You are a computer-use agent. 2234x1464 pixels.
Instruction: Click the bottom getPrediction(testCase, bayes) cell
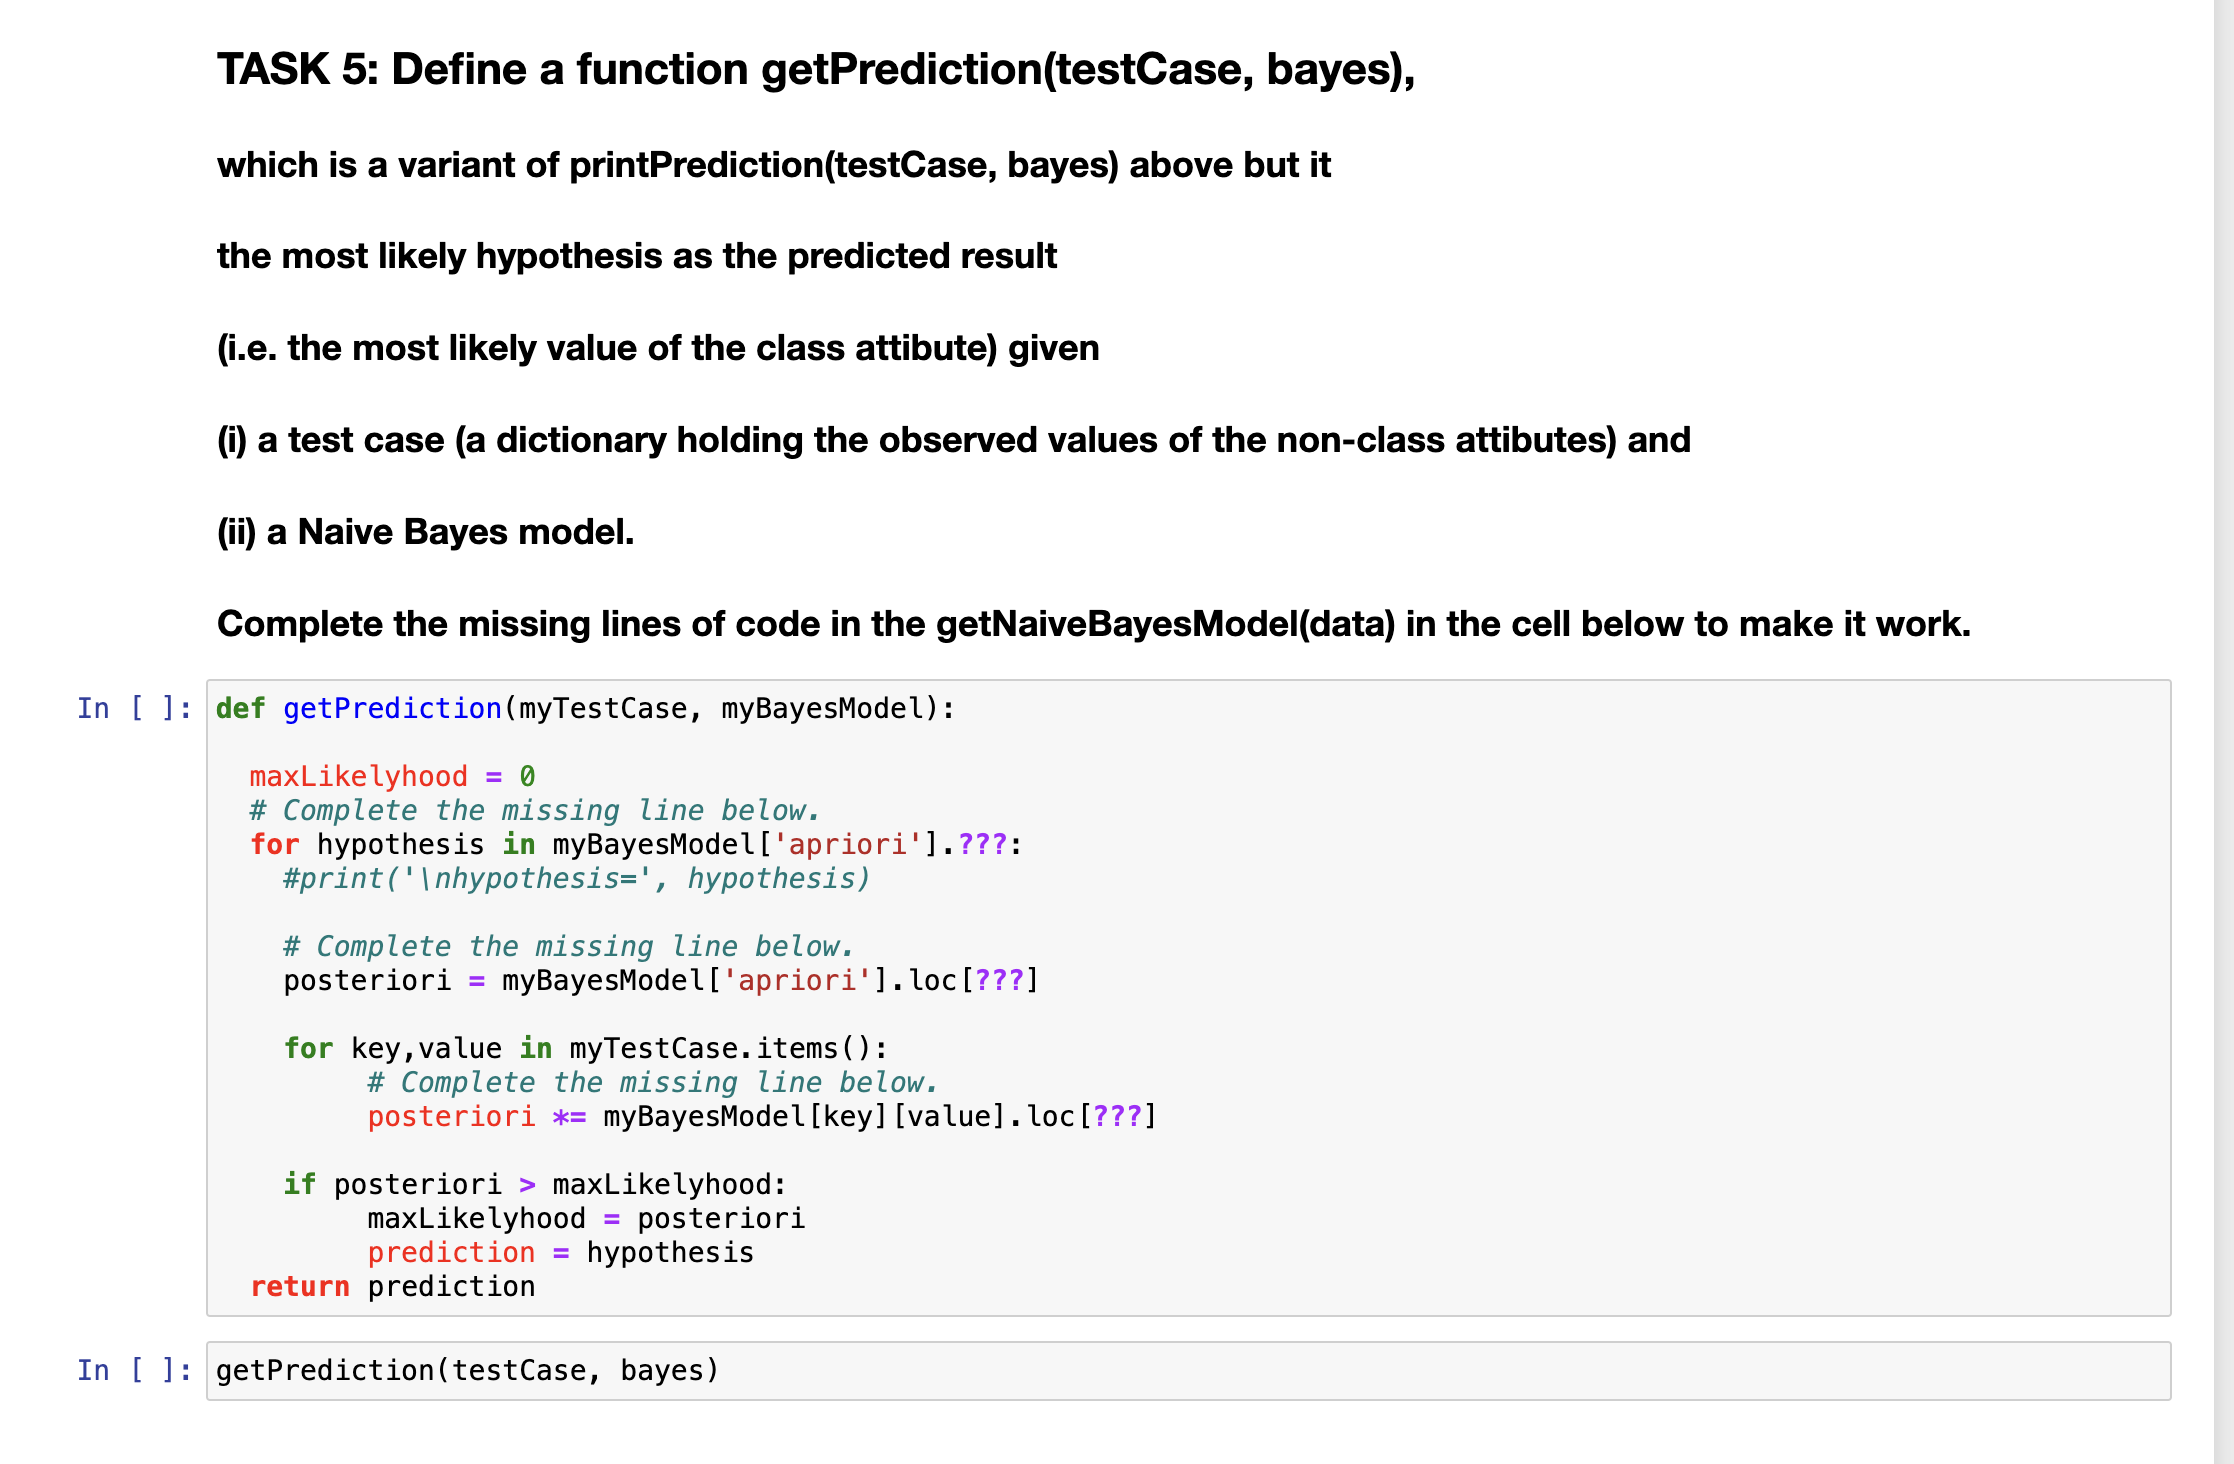tap(466, 1369)
